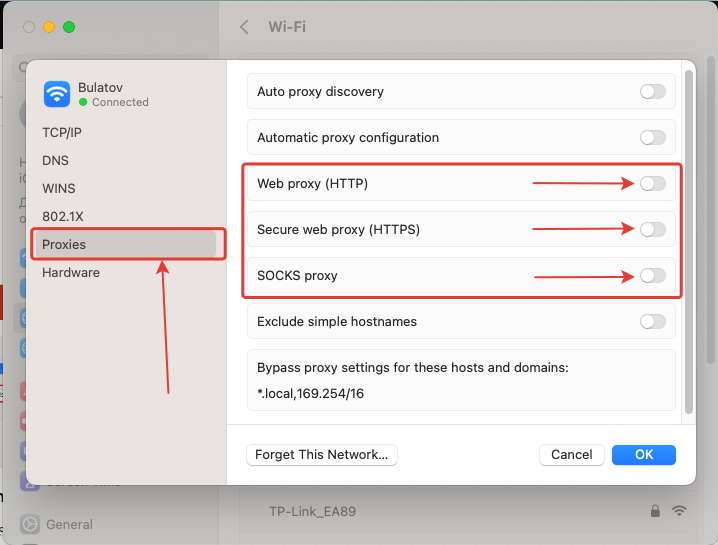Open the Hardware section
This screenshot has height=545, width=718.
click(70, 272)
